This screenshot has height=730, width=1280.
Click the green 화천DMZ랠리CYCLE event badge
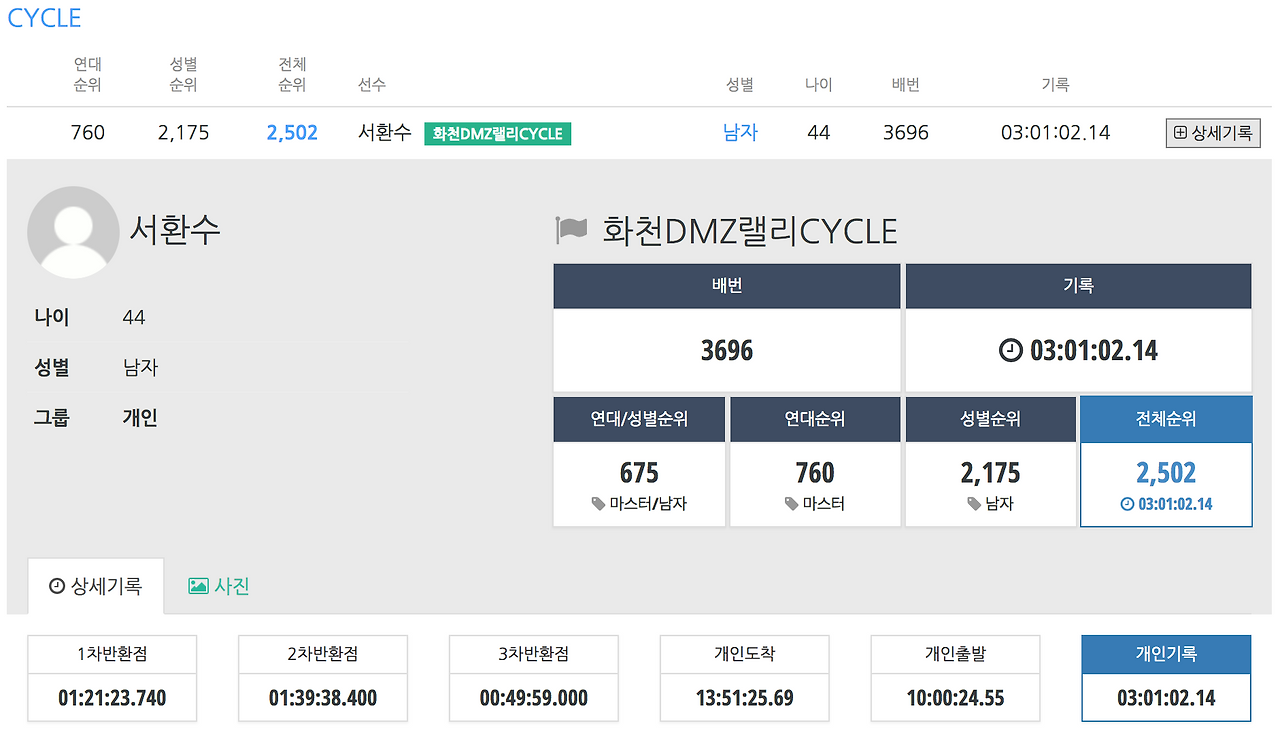[497, 132]
